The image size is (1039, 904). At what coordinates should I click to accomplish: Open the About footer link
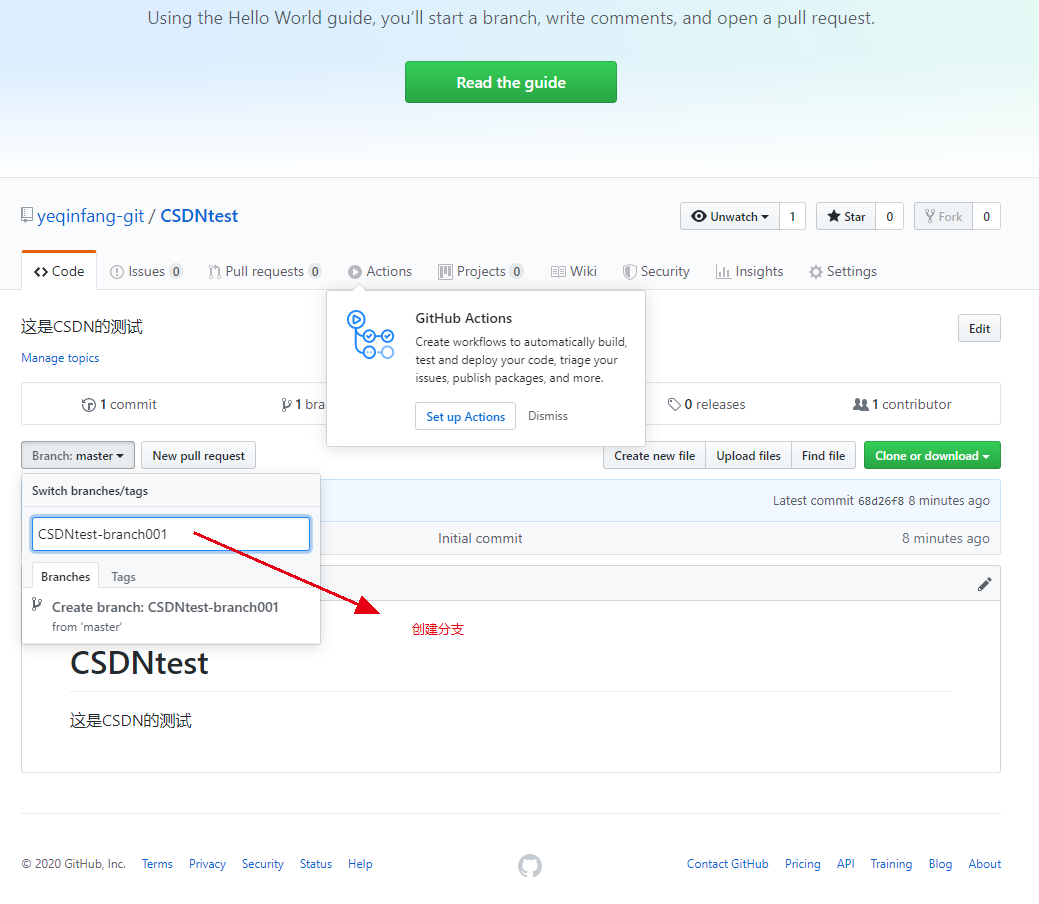[x=984, y=864]
